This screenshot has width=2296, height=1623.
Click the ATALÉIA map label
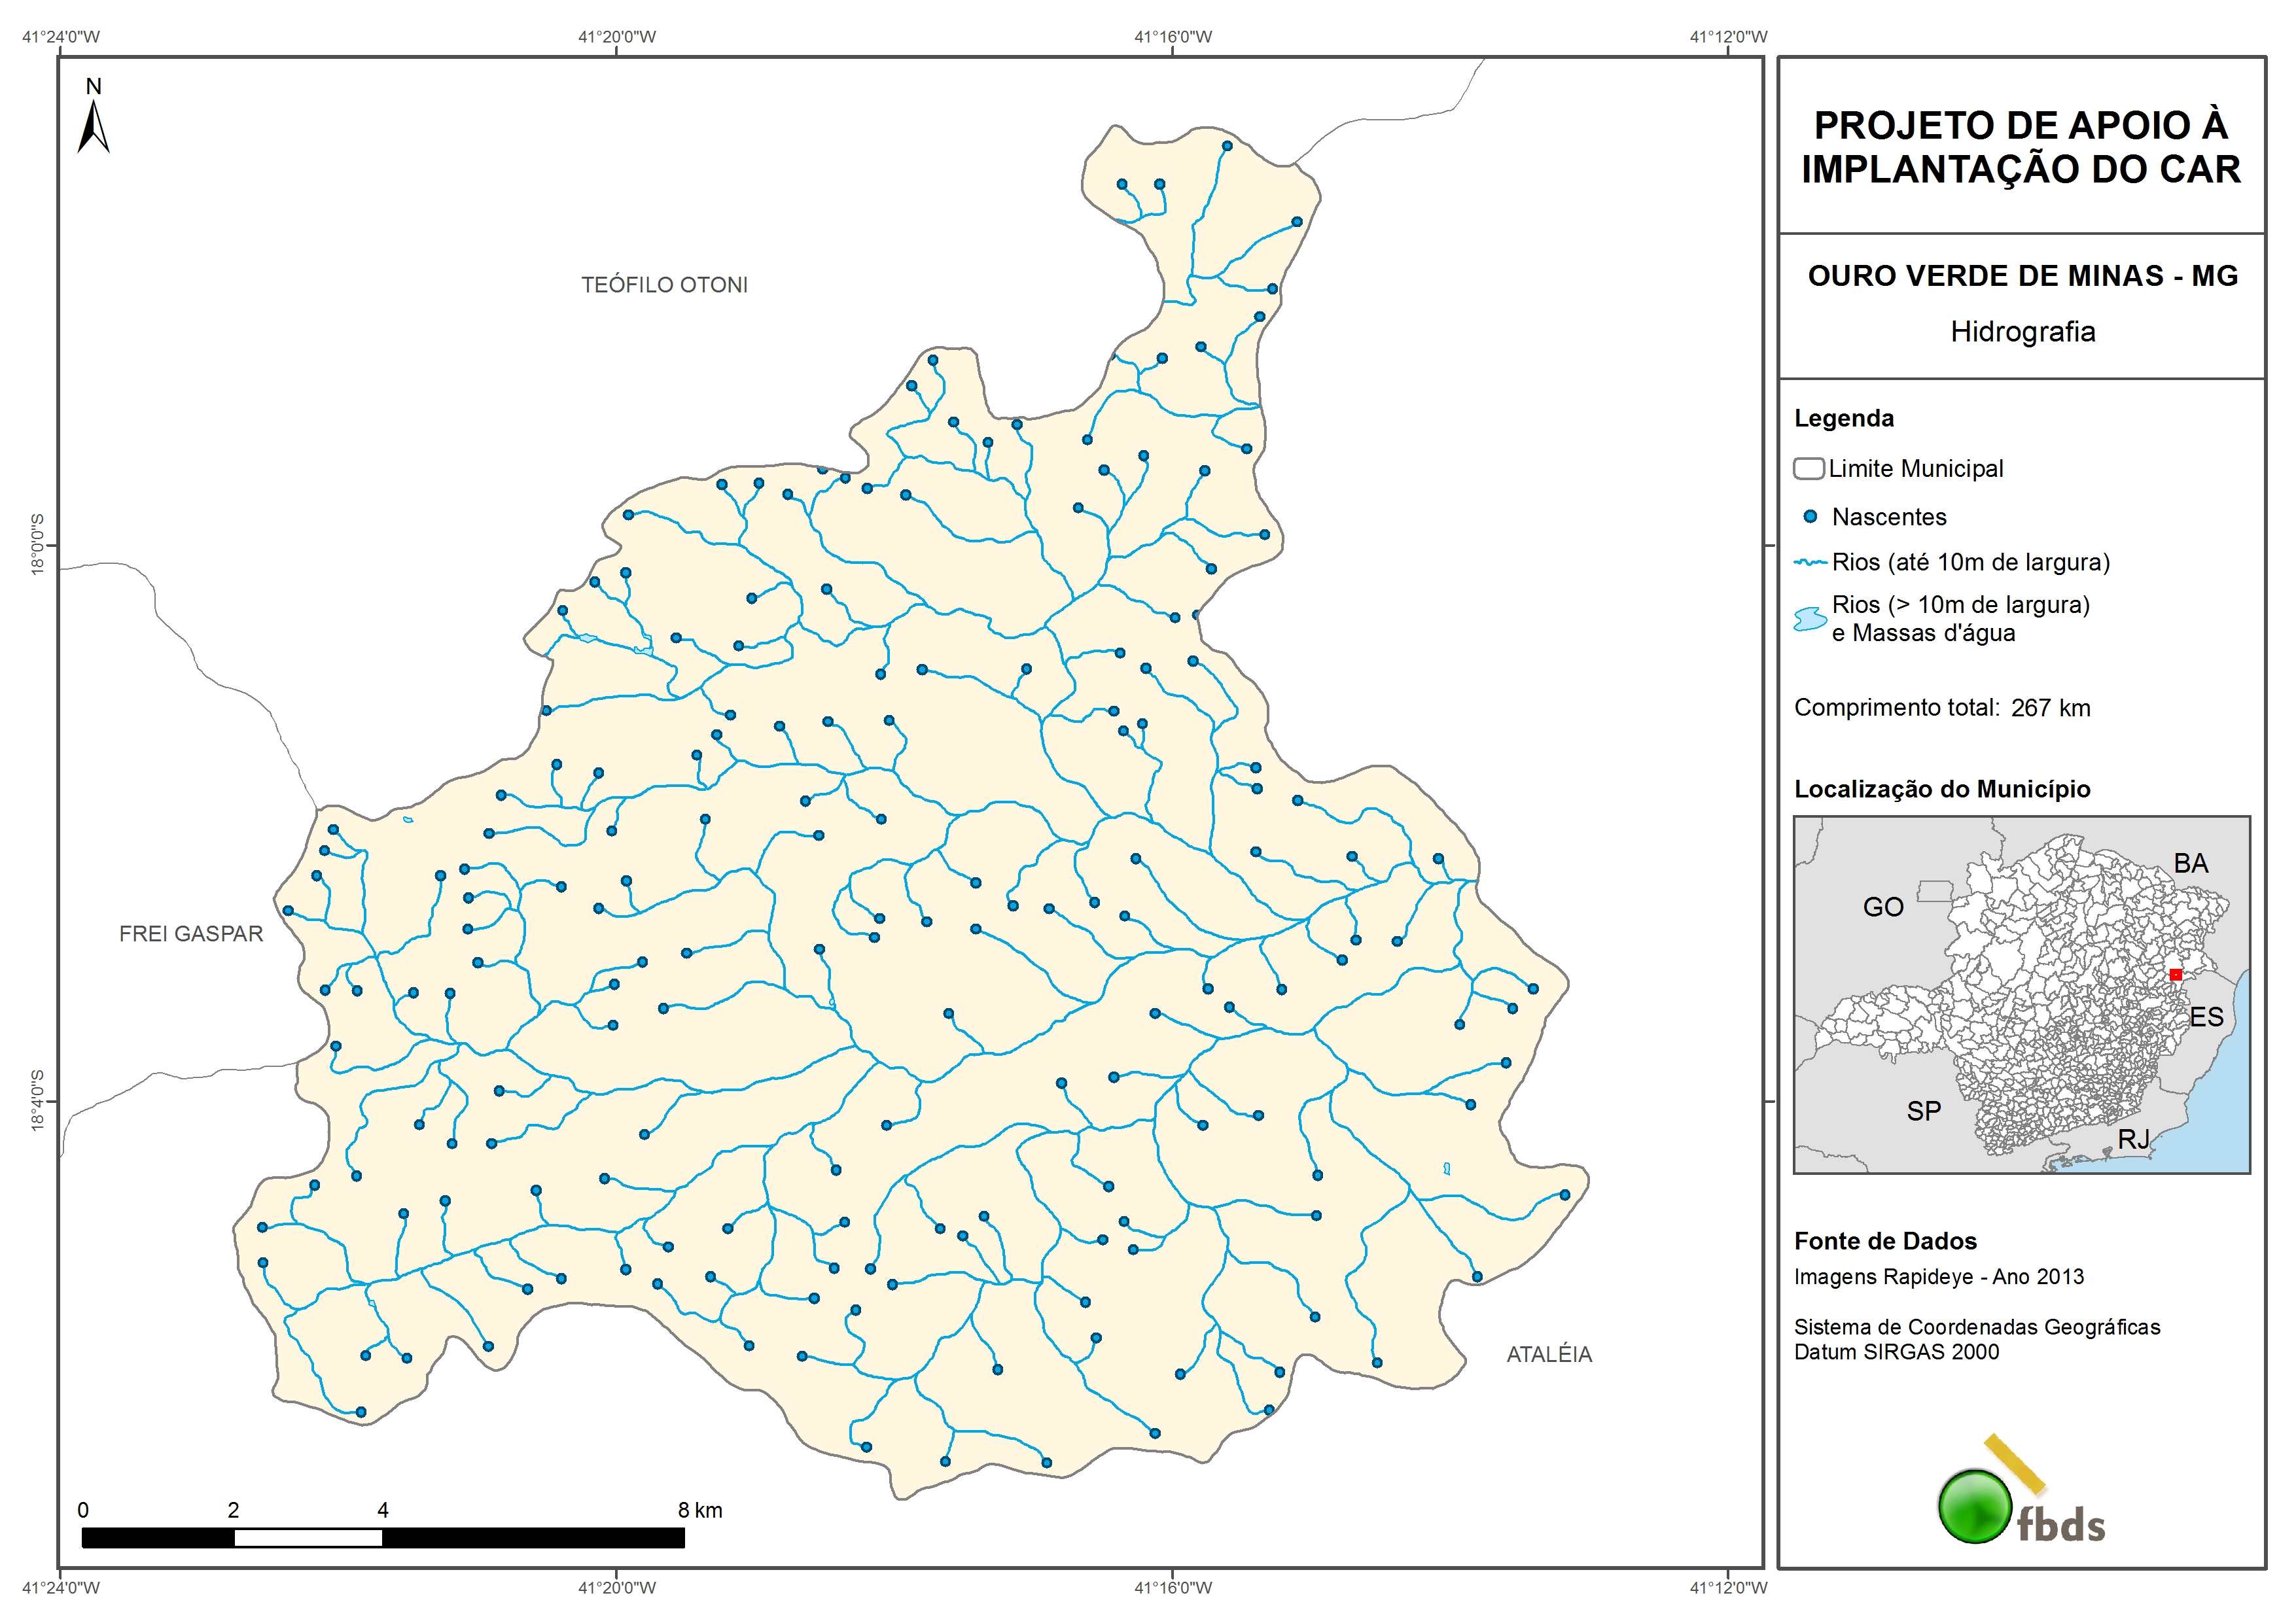point(1548,1354)
